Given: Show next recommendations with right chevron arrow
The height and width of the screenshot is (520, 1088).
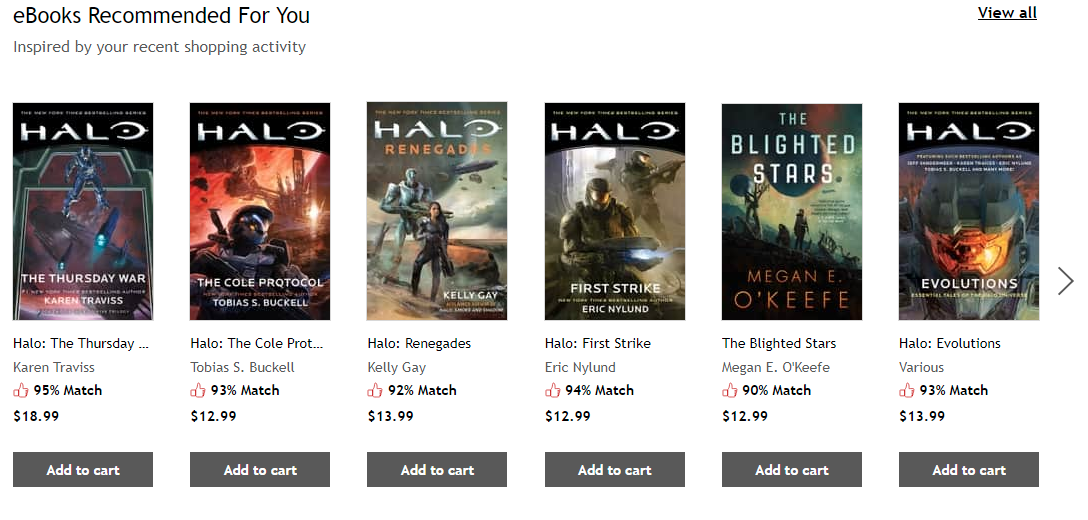Looking at the screenshot, I should pos(1065,281).
